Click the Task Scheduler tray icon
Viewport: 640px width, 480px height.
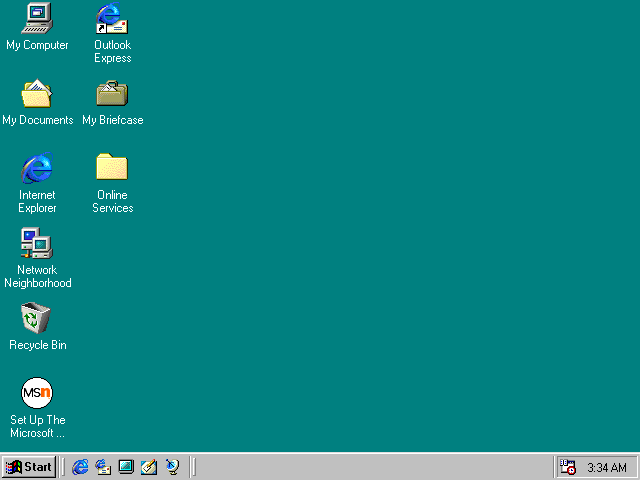(568, 467)
